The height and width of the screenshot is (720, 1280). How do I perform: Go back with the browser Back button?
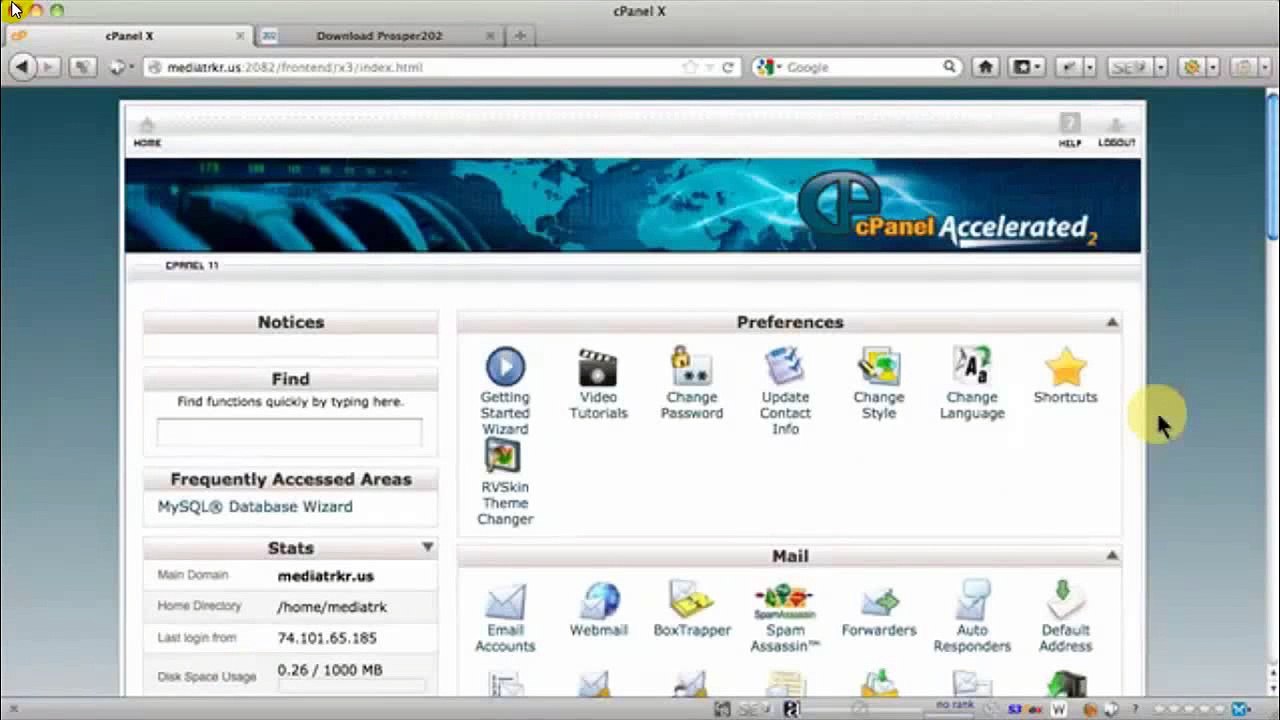[21, 67]
